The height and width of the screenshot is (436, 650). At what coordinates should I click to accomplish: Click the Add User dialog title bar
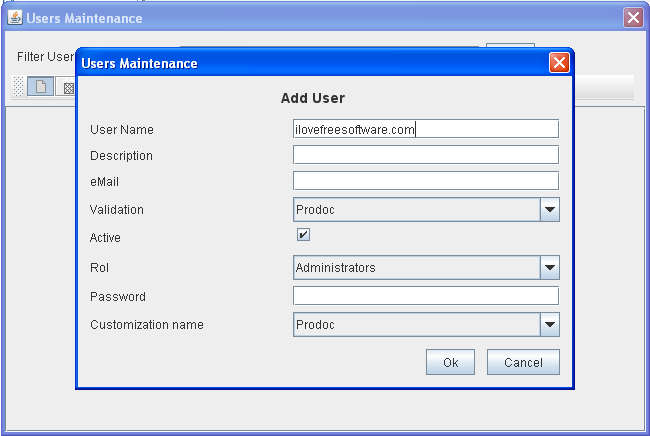coord(300,63)
